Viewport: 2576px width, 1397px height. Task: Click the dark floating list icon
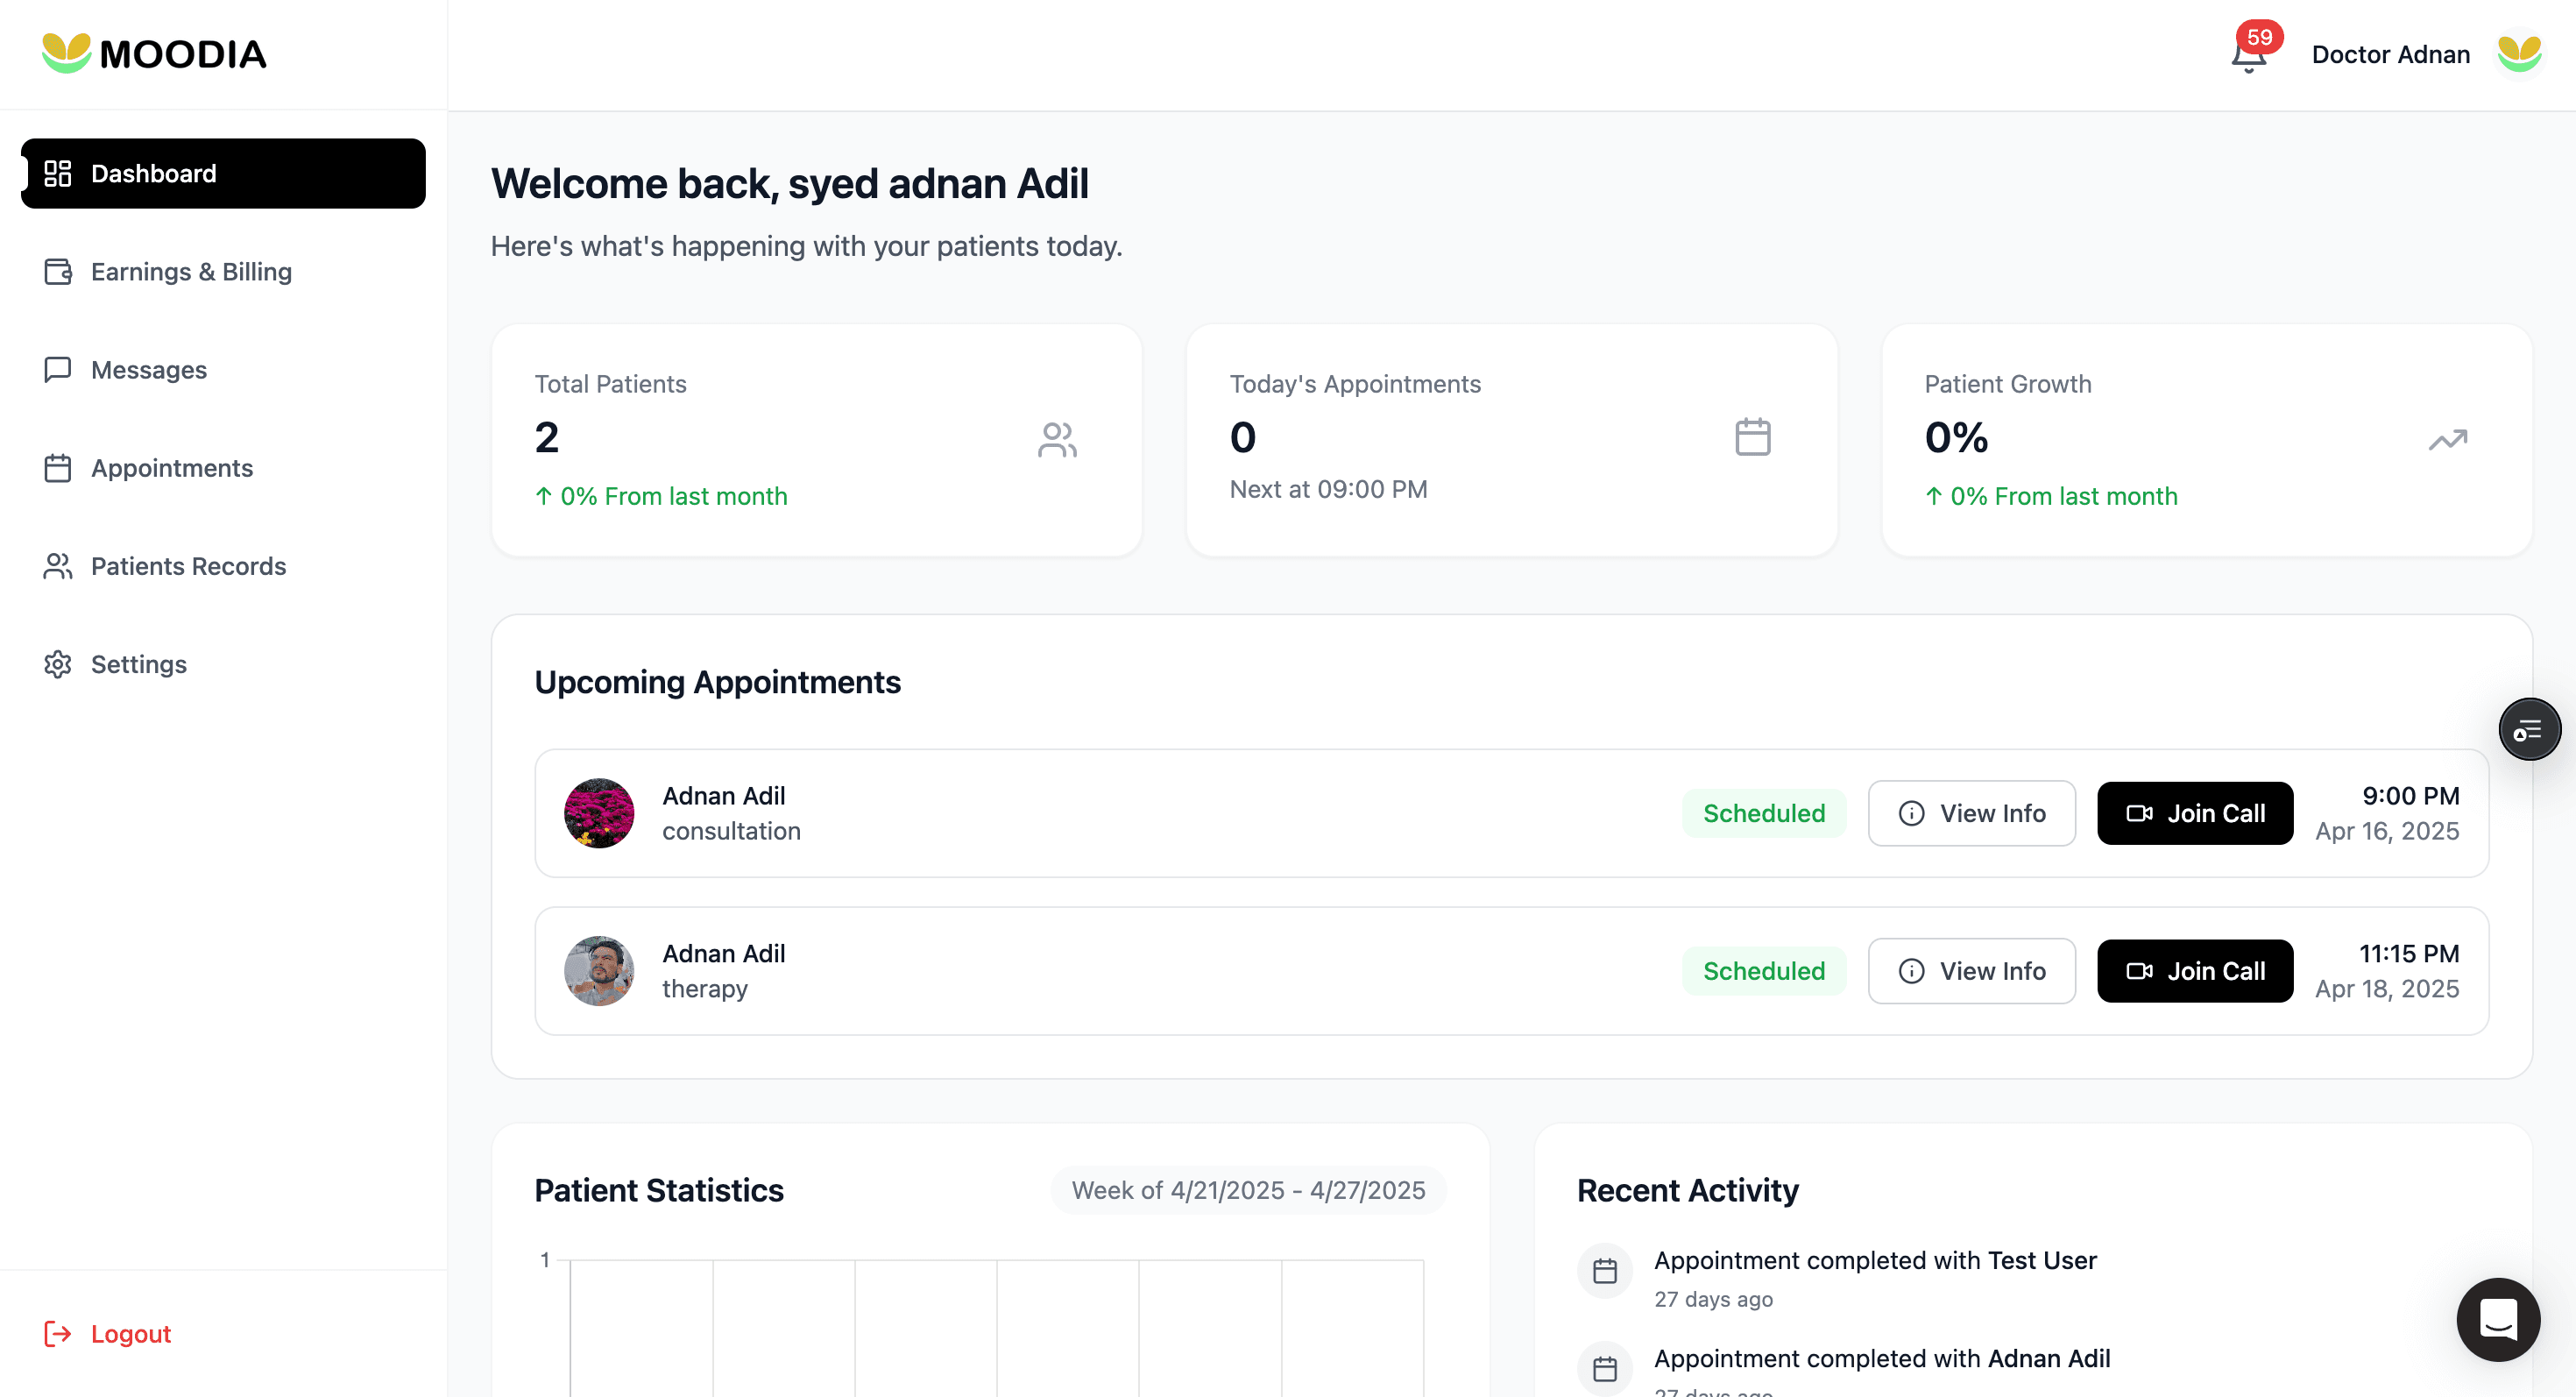click(x=2528, y=729)
